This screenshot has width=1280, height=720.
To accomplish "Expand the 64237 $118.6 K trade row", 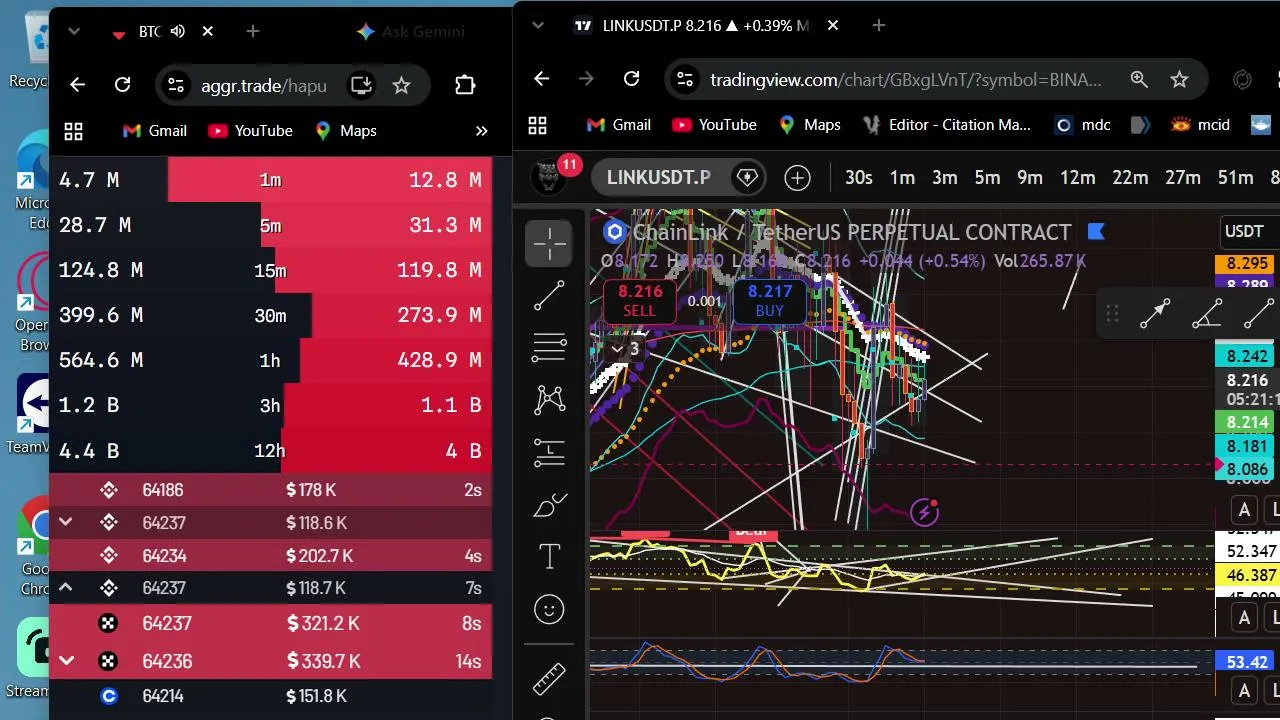I will click(66, 522).
